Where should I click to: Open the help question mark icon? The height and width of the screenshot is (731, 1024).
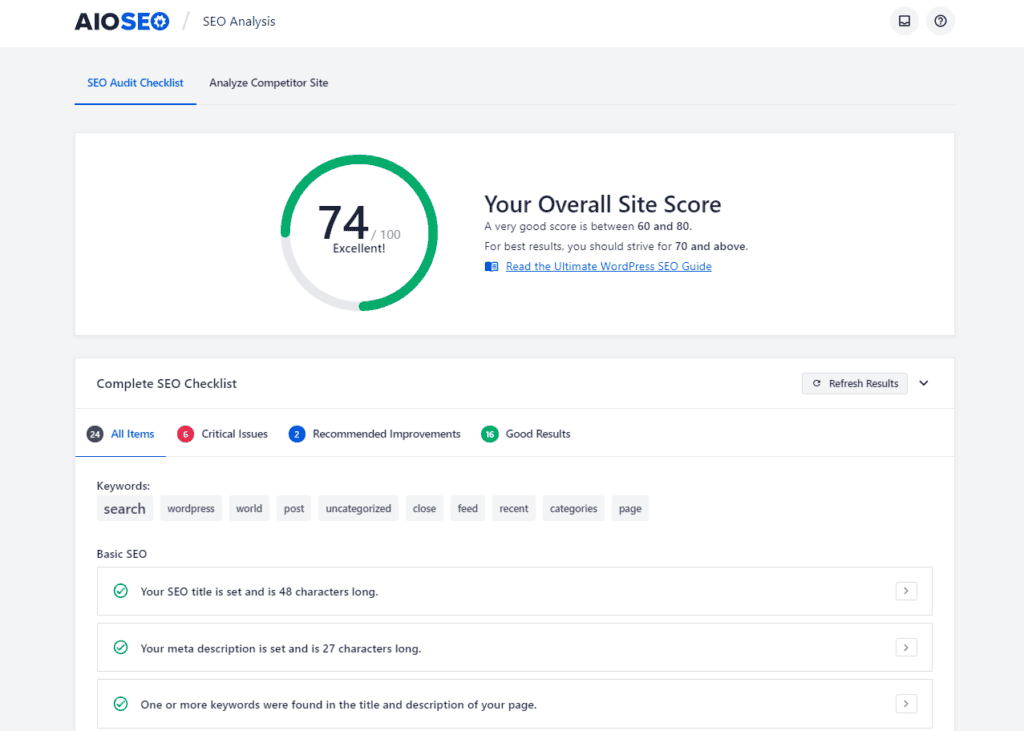coord(940,21)
